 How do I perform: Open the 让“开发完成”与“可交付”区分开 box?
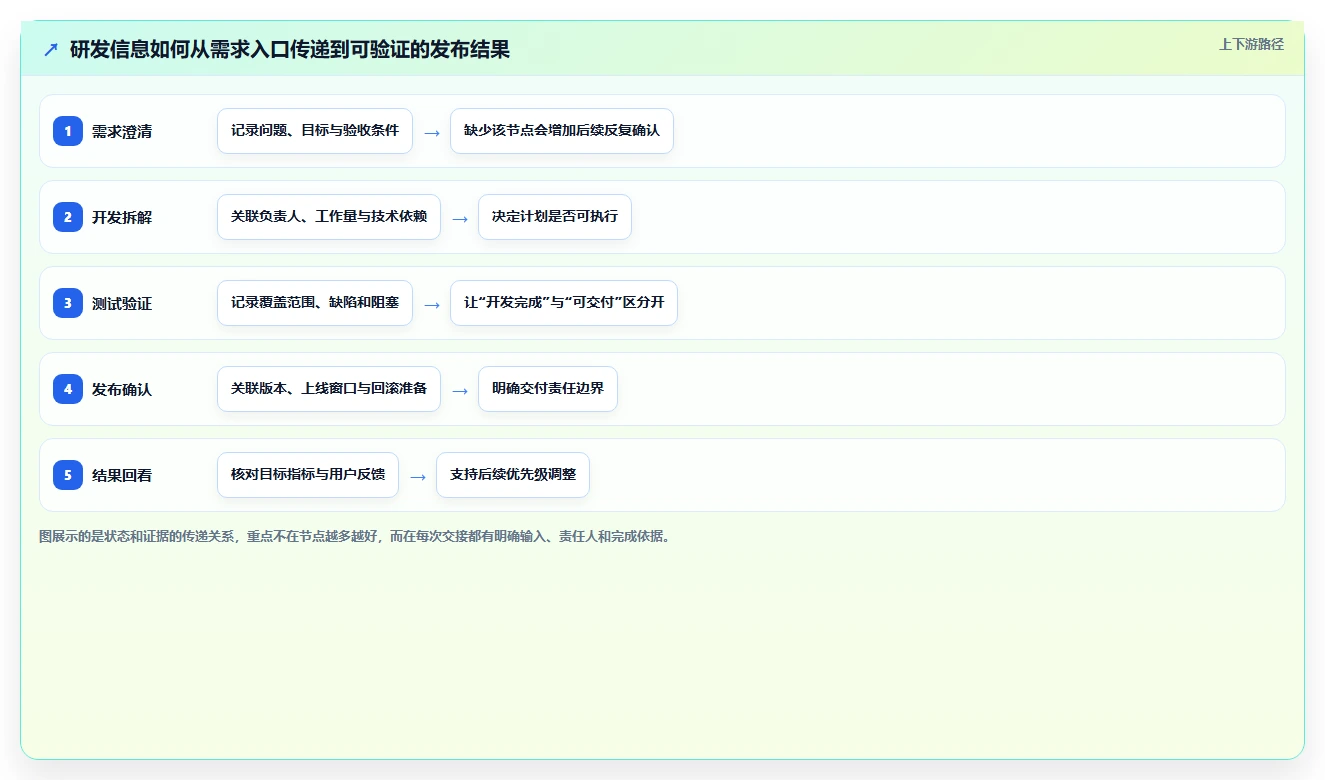(564, 303)
